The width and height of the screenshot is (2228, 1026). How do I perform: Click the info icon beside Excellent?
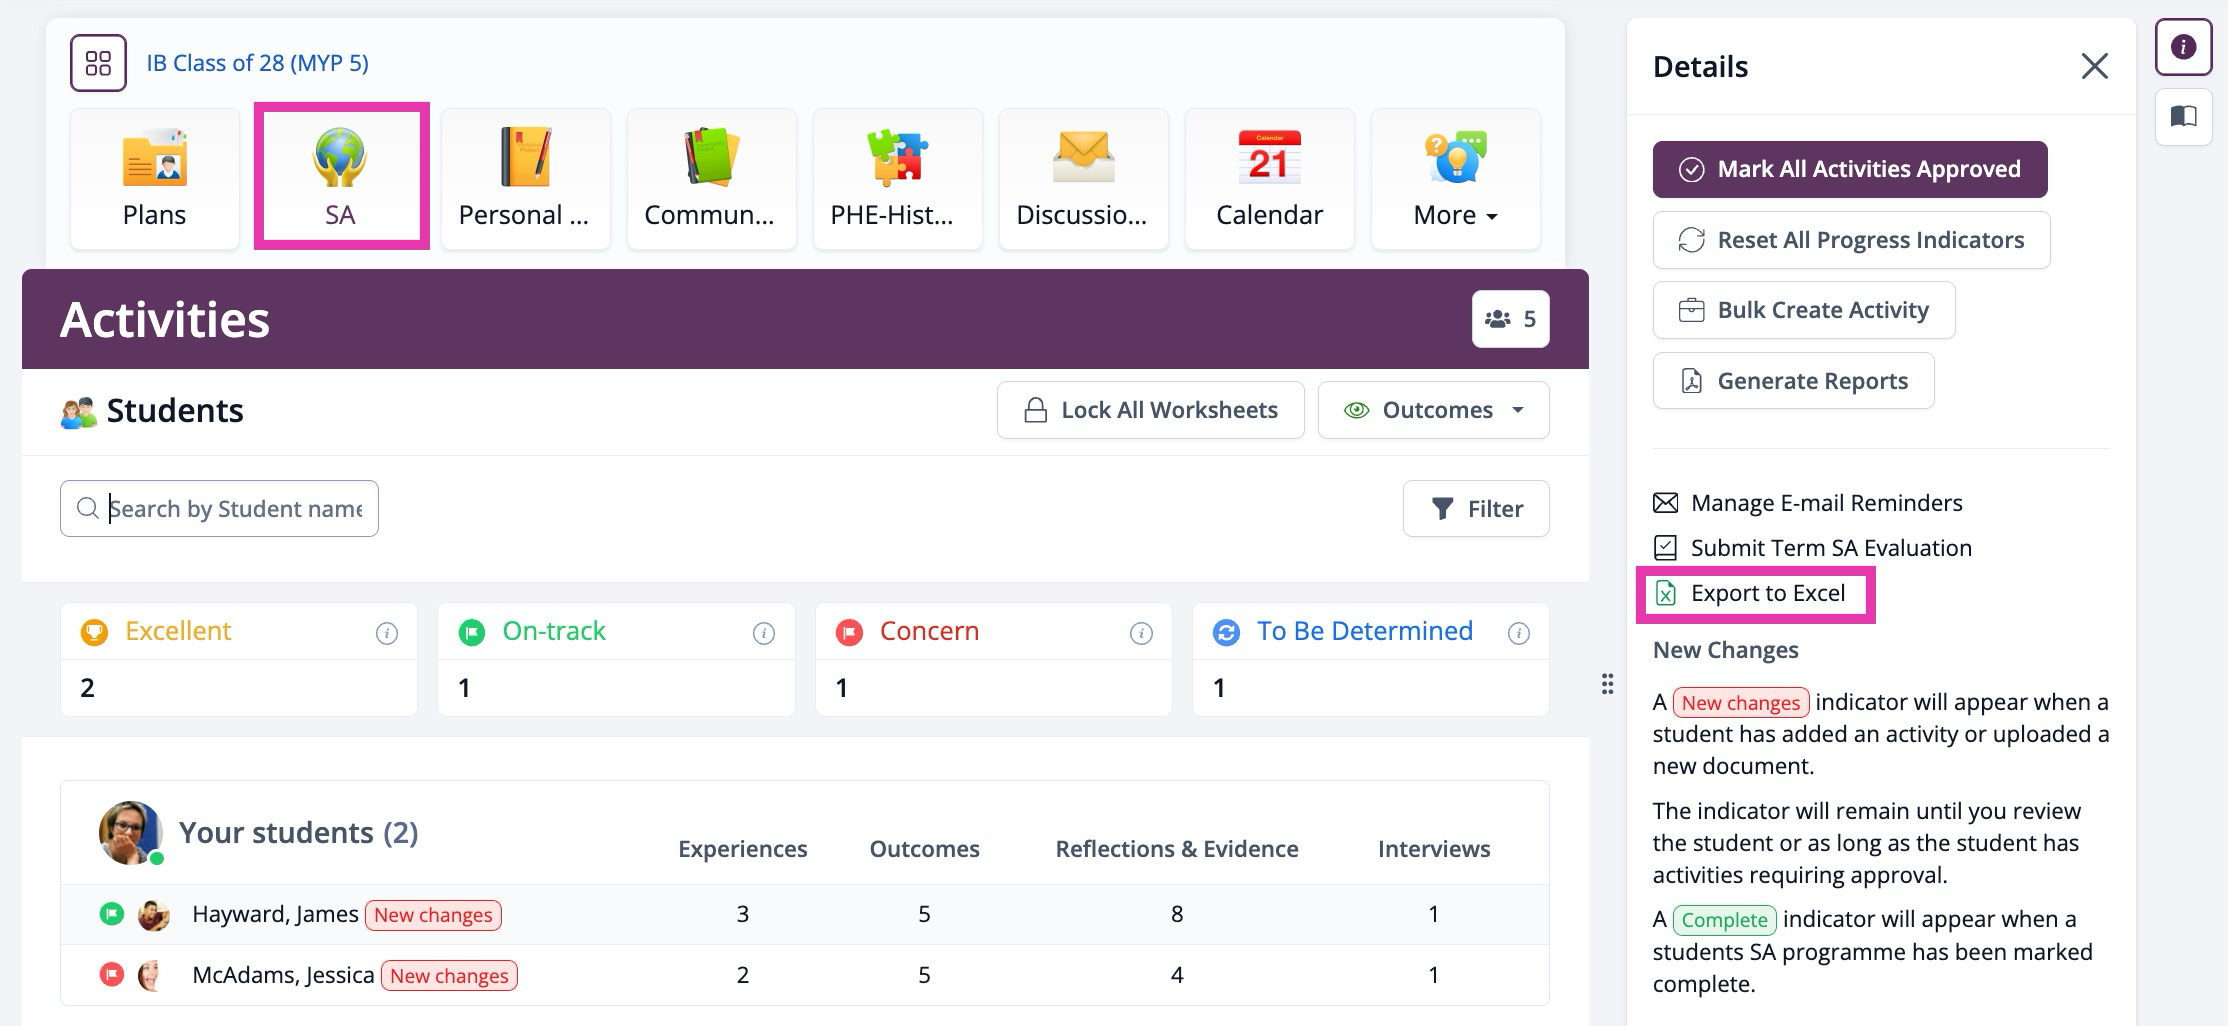point(386,633)
